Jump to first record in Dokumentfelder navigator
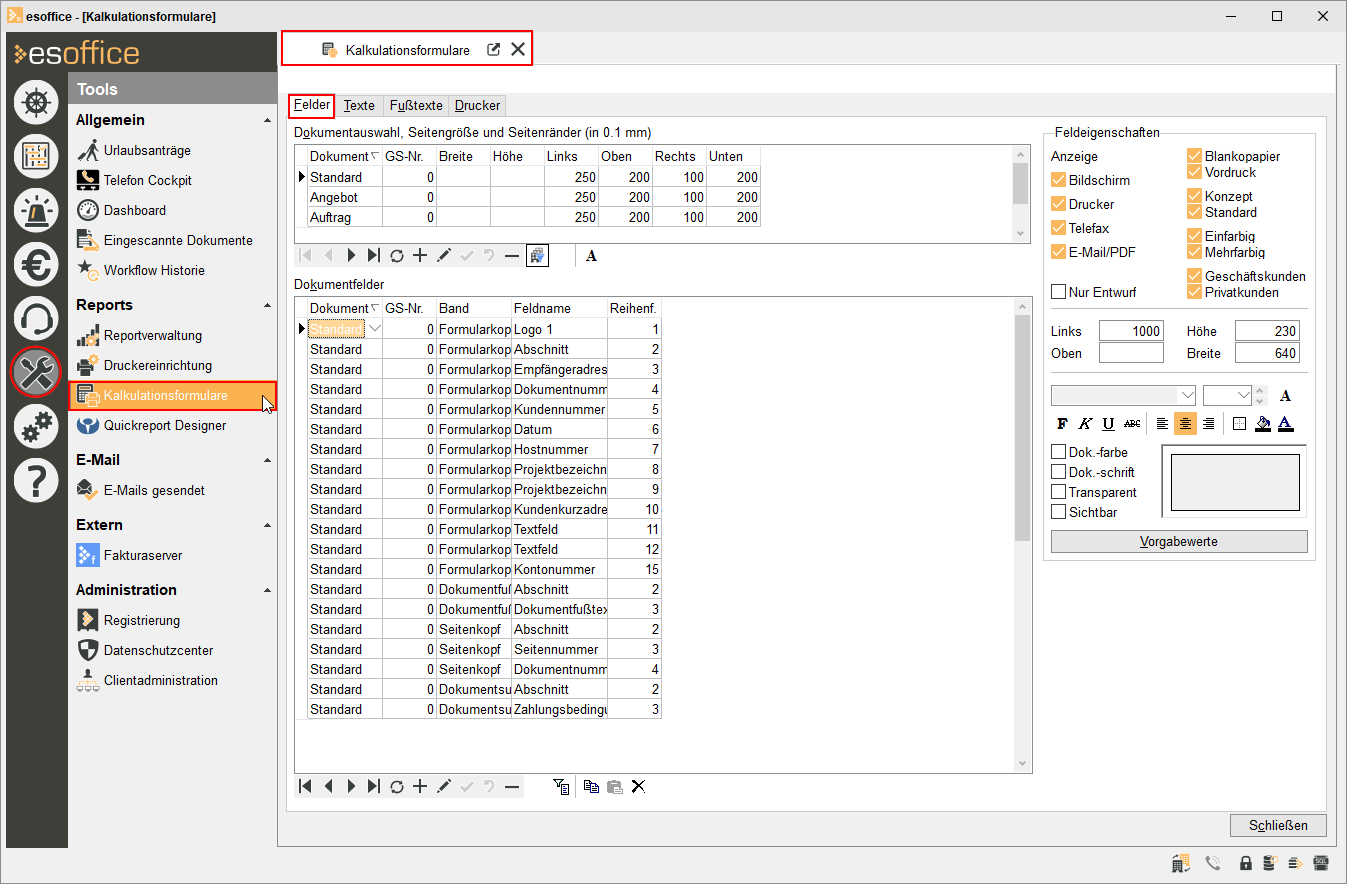The width and height of the screenshot is (1347, 884). pyautogui.click(x=305, y=787)
